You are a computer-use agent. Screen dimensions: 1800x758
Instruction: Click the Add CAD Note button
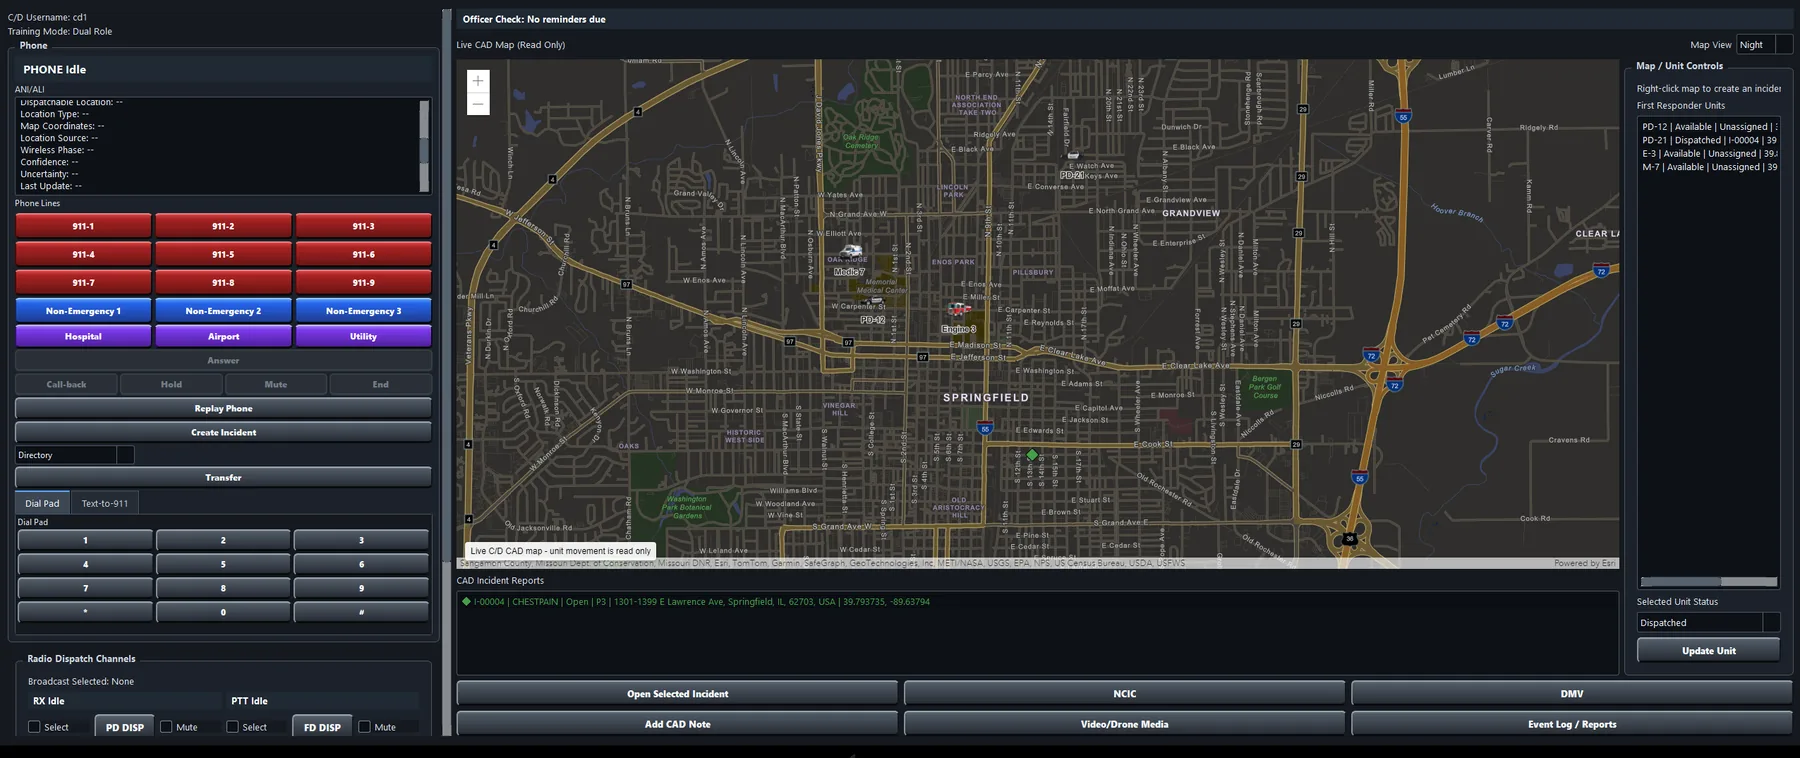677,724
